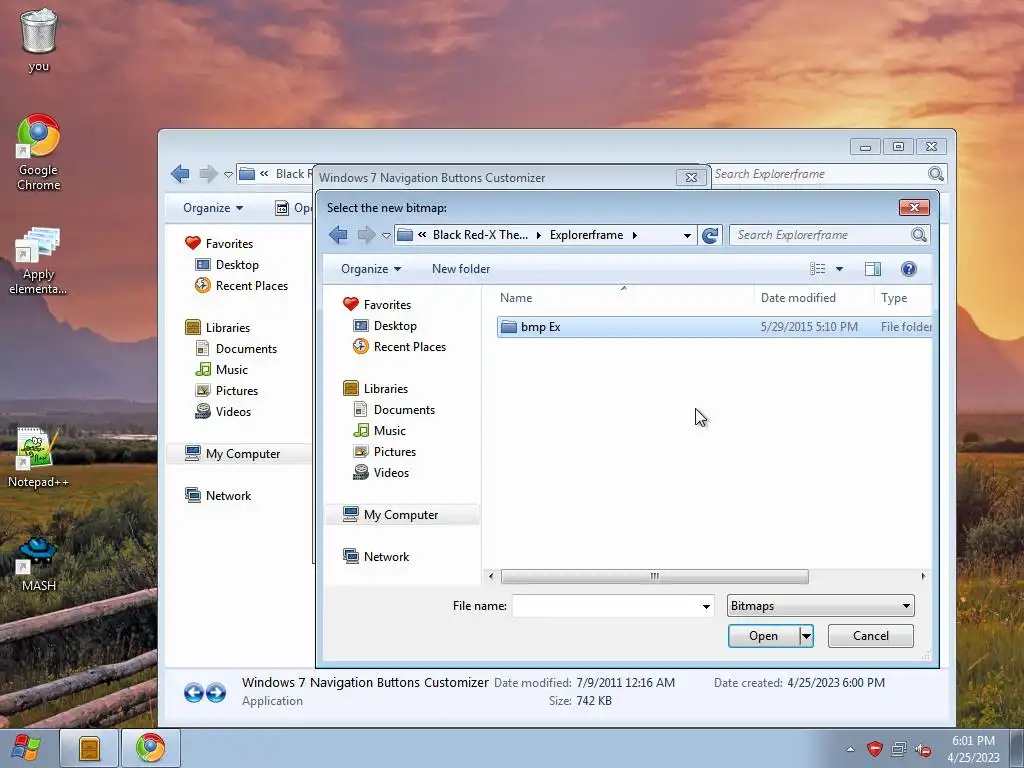Open the Apply elementa... desktop shortcut
This screenshot has width=1024, height=768.
point(38,260)
